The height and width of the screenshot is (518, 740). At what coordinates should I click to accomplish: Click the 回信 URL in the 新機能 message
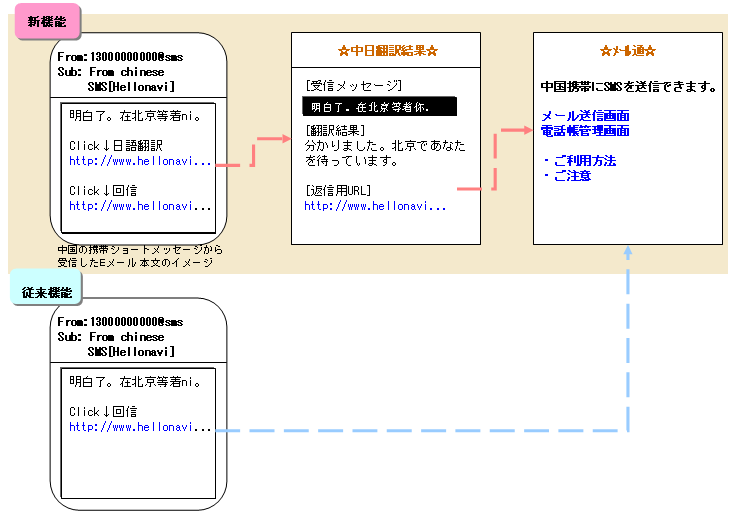pyautogui.click(x=140, y=206)
